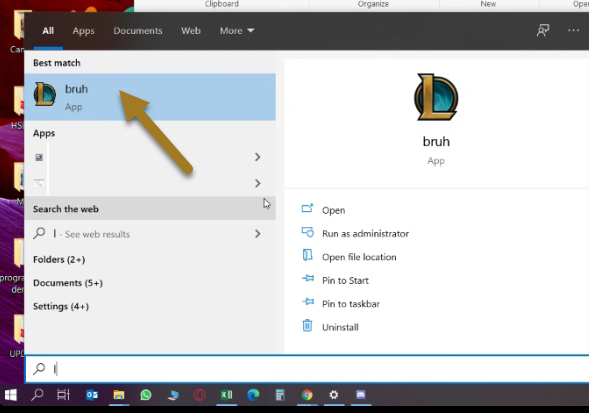Click the taskbar search magnifier icon
The image size is (589, 413).
tap(37, 395)
